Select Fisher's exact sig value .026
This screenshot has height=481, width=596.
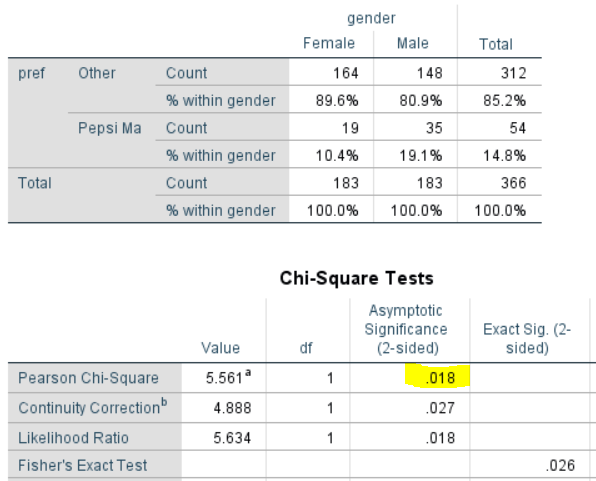click(x=560, y=465)
